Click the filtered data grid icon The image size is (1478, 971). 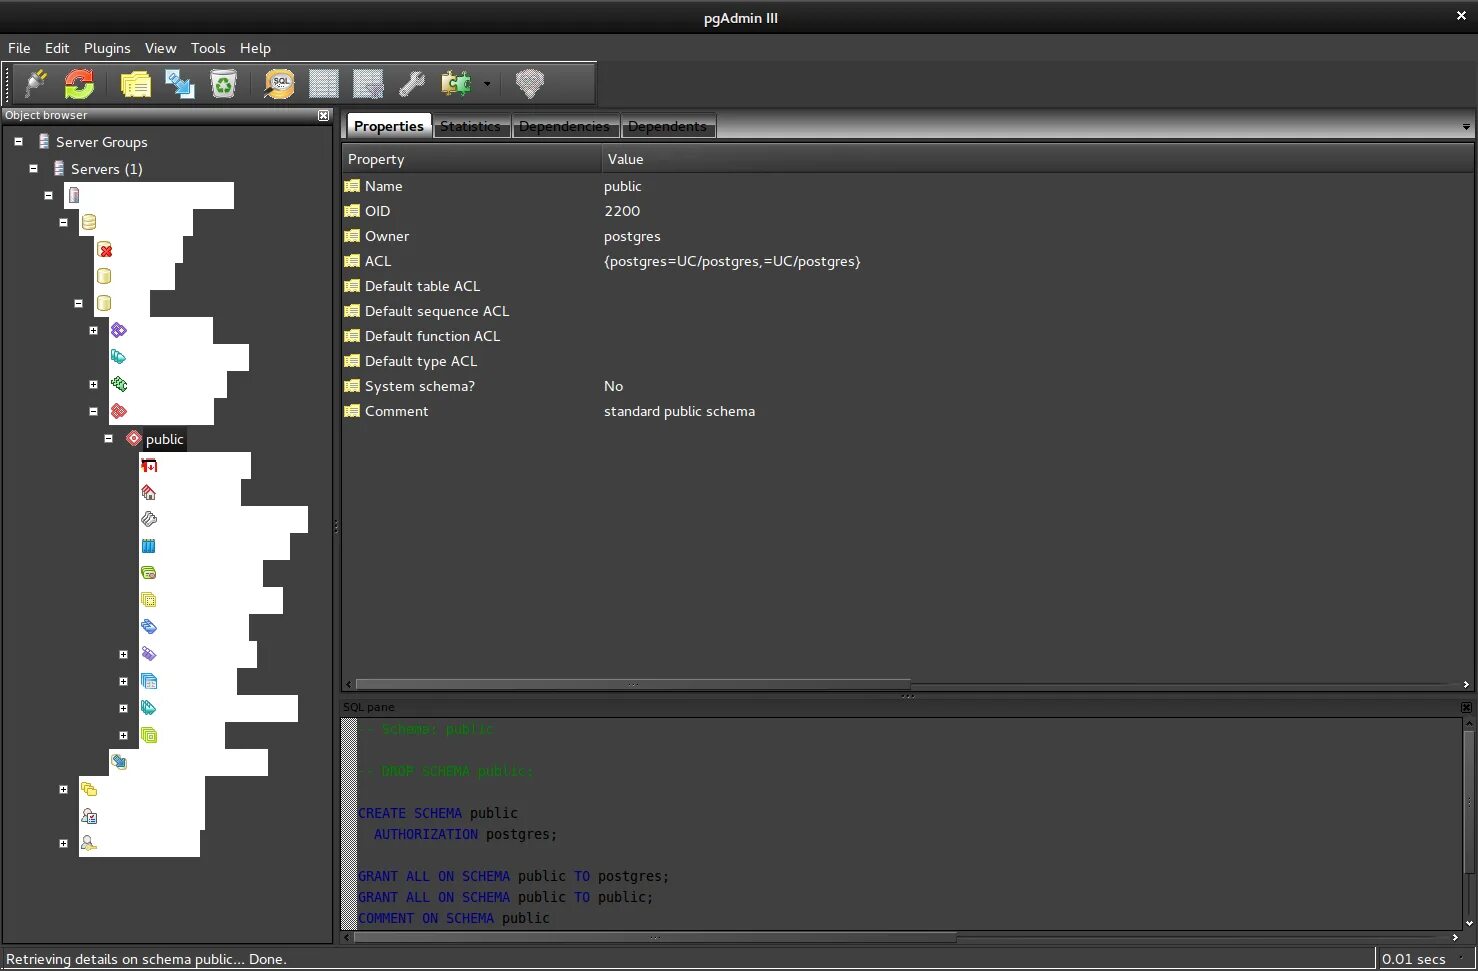point(368,83)
